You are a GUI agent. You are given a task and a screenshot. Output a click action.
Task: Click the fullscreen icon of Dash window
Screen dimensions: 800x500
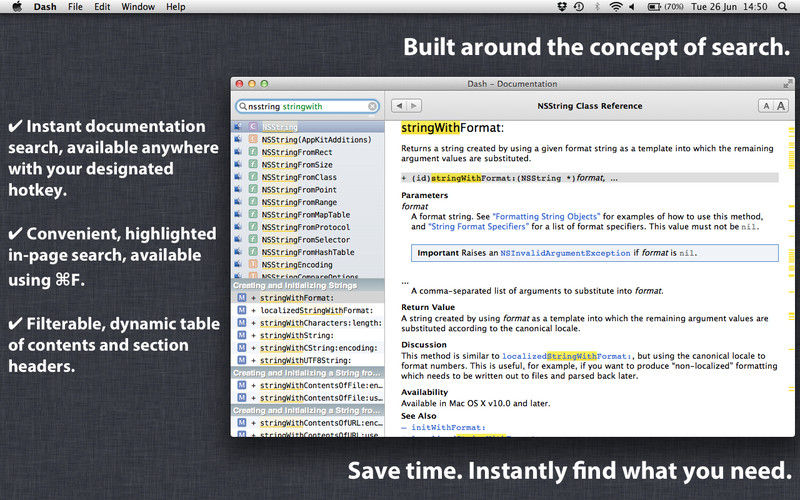click(x=788, y=83)
